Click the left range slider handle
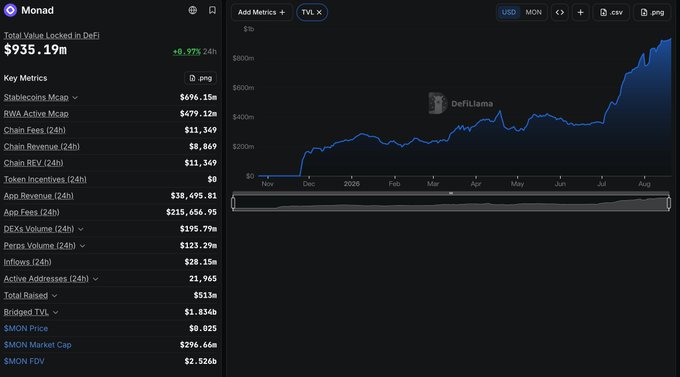680x377 pixels. [233, 203]
